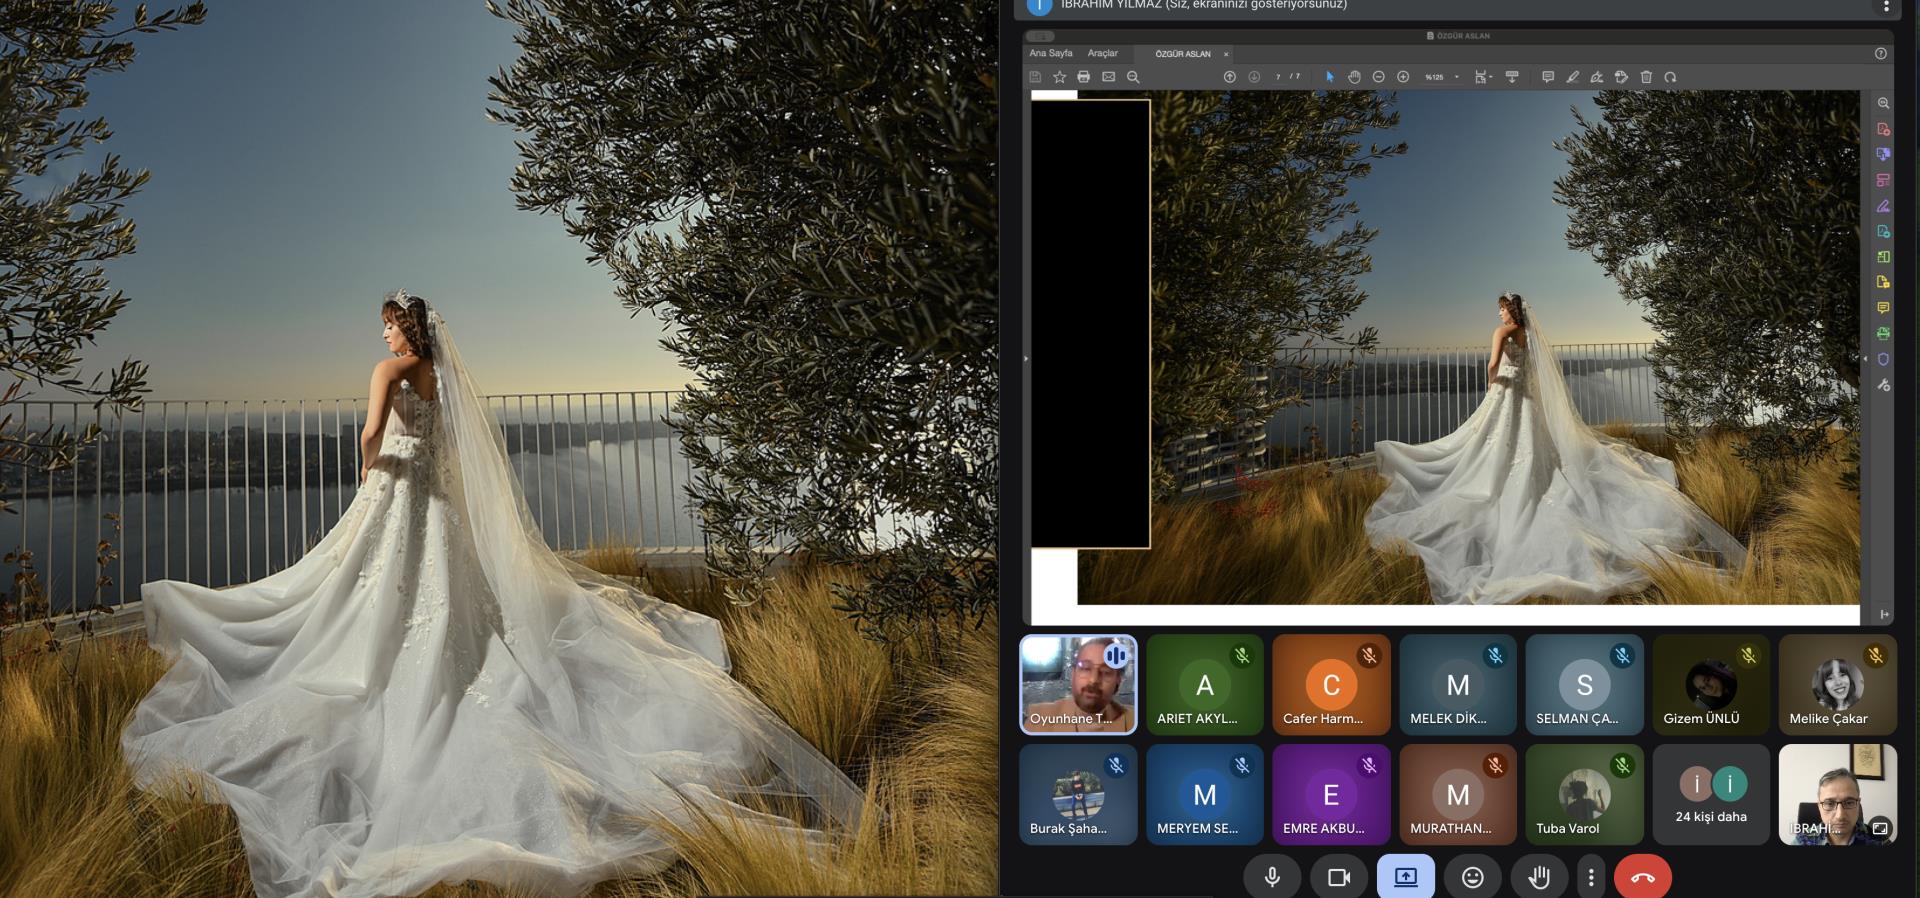Open the 24 kişi daha participants tile
The image size is (1920, 898).
tap(1711, 795)
